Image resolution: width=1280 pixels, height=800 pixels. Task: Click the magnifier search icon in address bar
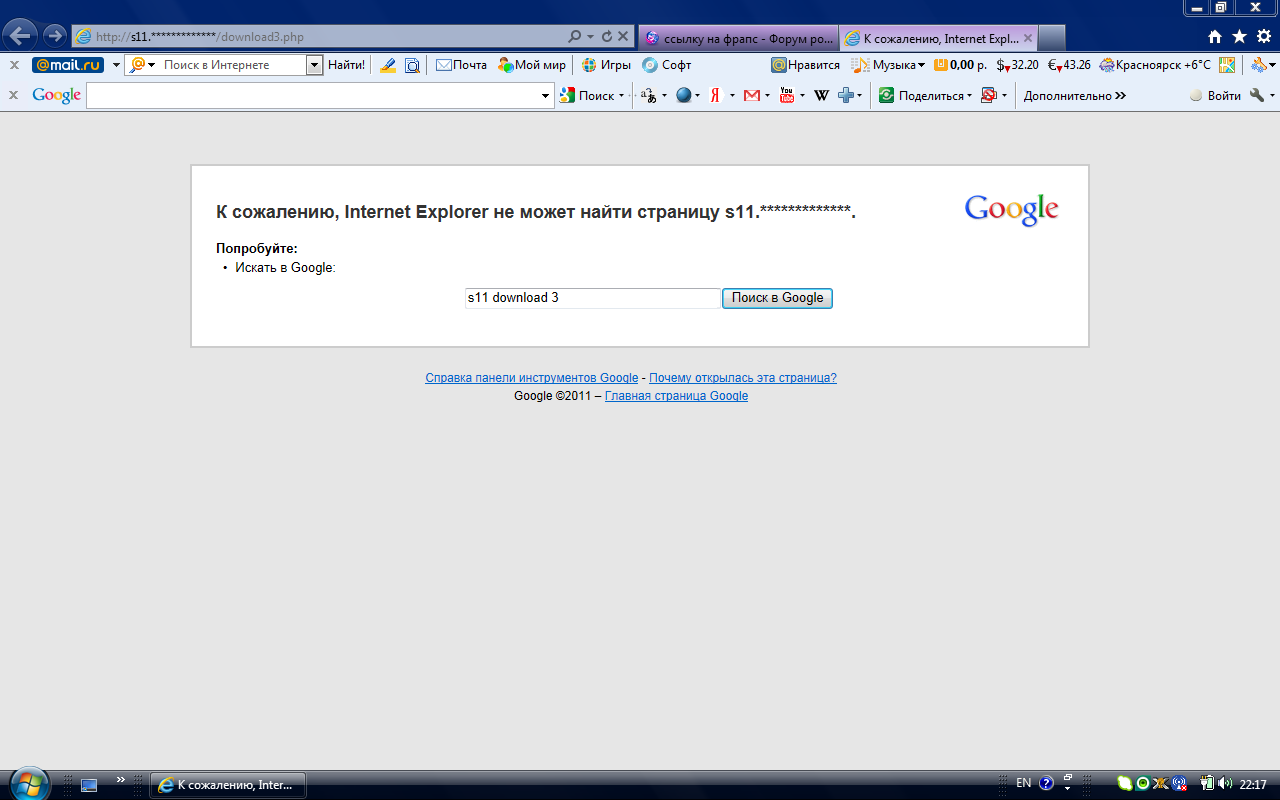[575, 37]
